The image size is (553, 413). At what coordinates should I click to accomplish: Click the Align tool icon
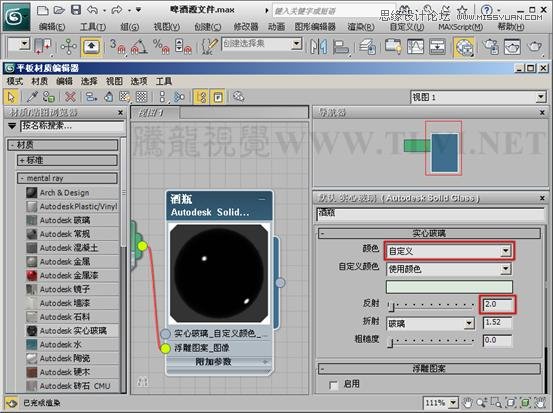[340, 47]
